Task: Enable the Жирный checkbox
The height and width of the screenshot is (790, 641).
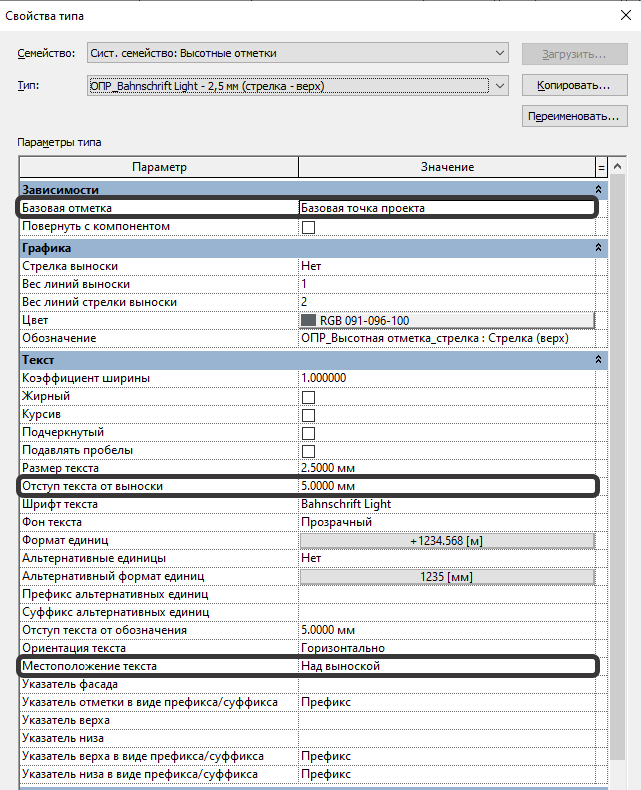Action: (308, 397)
